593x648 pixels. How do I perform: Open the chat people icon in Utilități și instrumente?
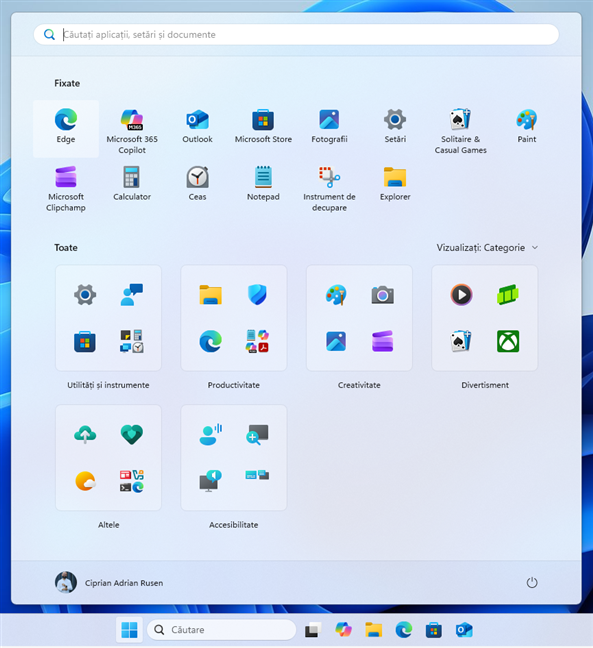[132, 295]
